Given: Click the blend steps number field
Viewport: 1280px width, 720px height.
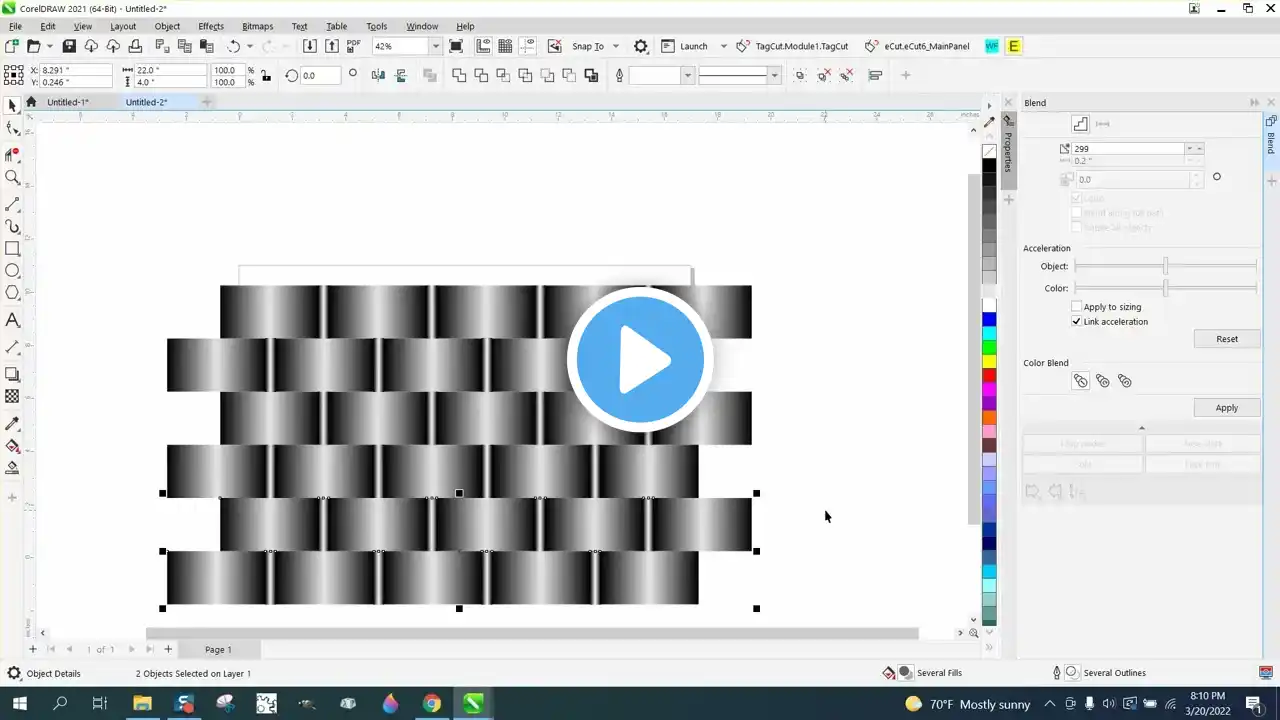Looking at the screenshot, I should (1128, 149).
